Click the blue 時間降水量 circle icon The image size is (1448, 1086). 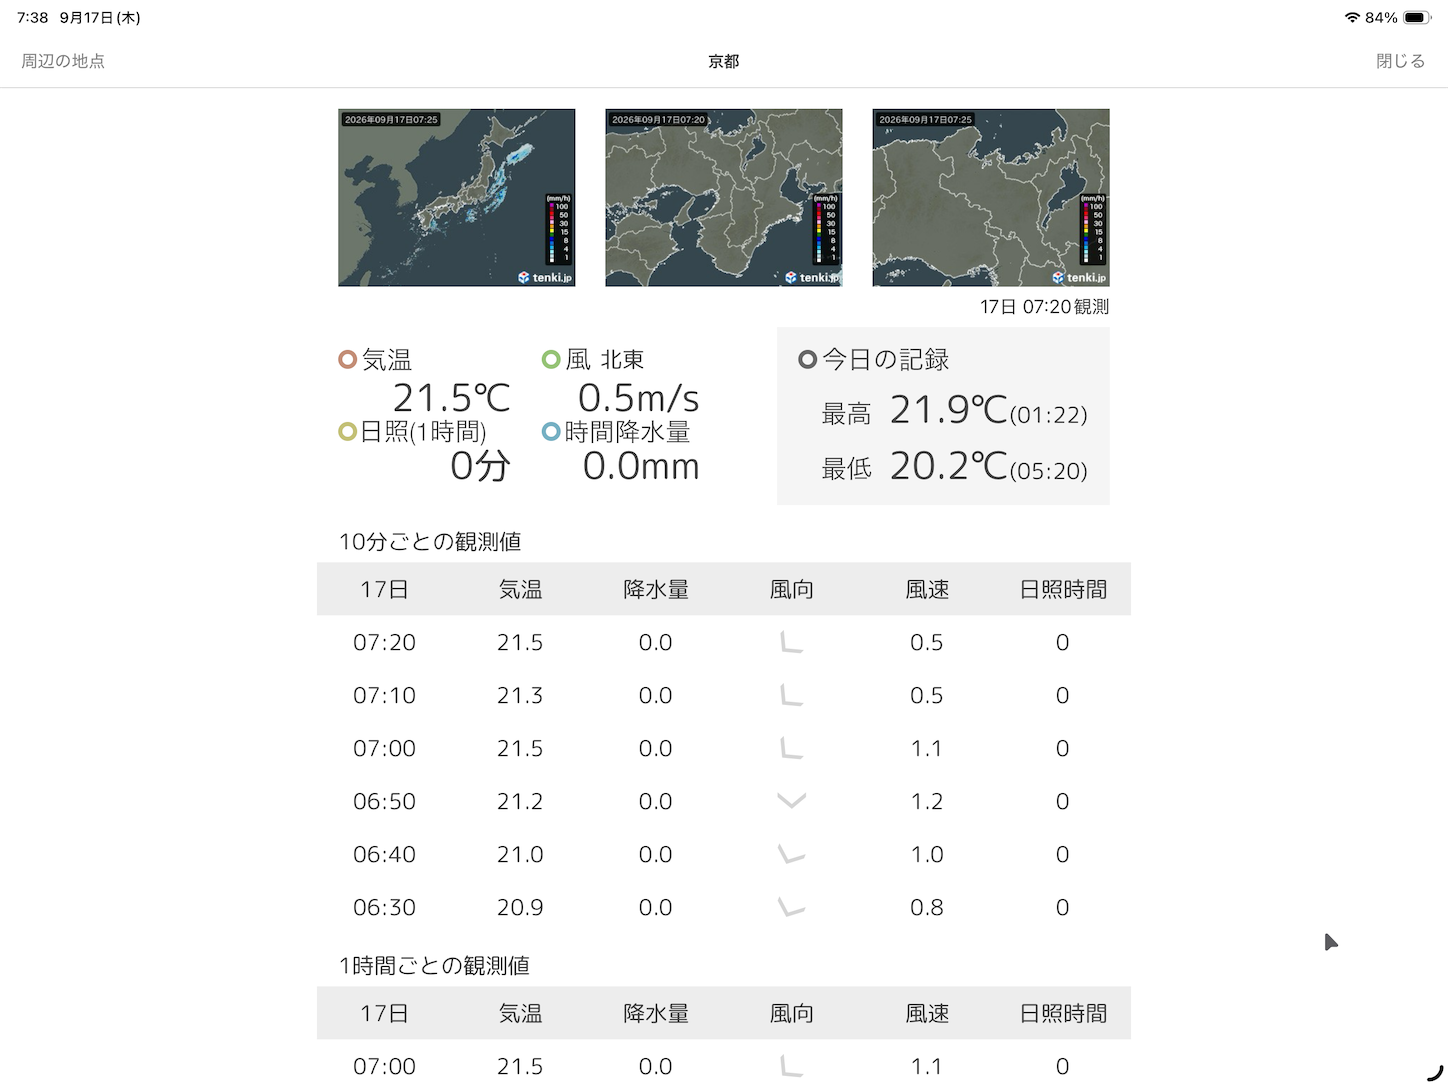click(551, 432)
